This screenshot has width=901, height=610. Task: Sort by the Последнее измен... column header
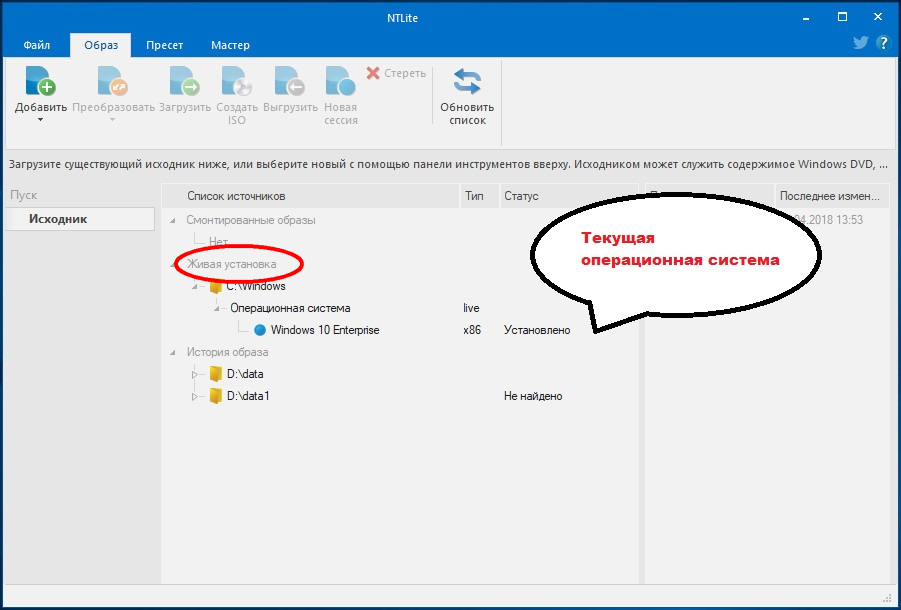point(831,196)
